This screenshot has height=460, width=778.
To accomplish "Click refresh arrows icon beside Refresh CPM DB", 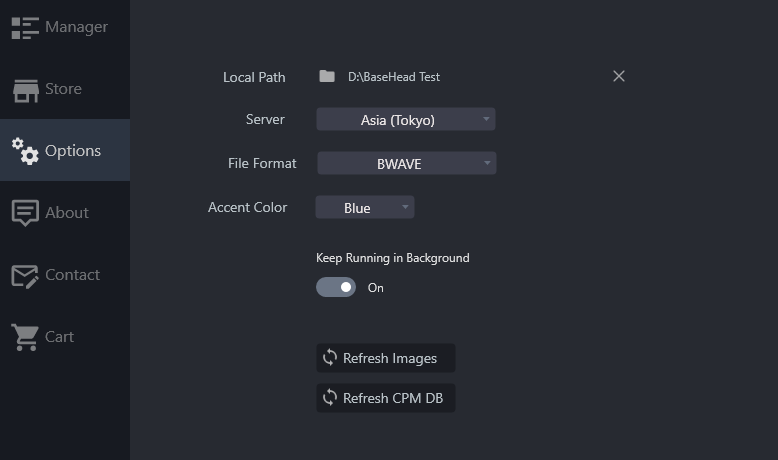I will point(330,397).
